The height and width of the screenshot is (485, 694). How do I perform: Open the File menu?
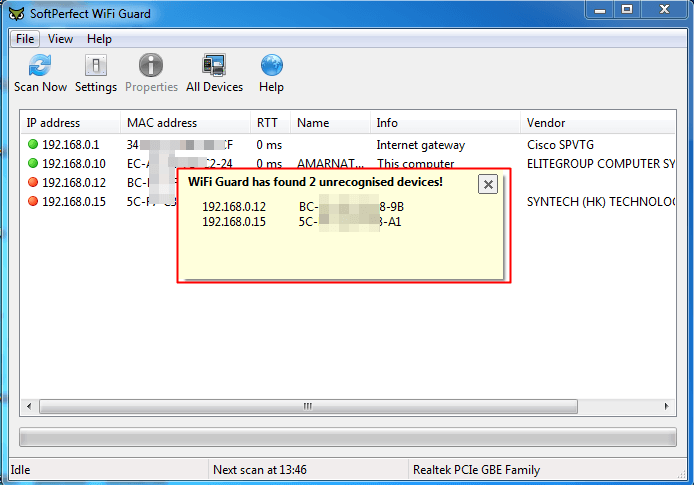[x=25, y=39]
